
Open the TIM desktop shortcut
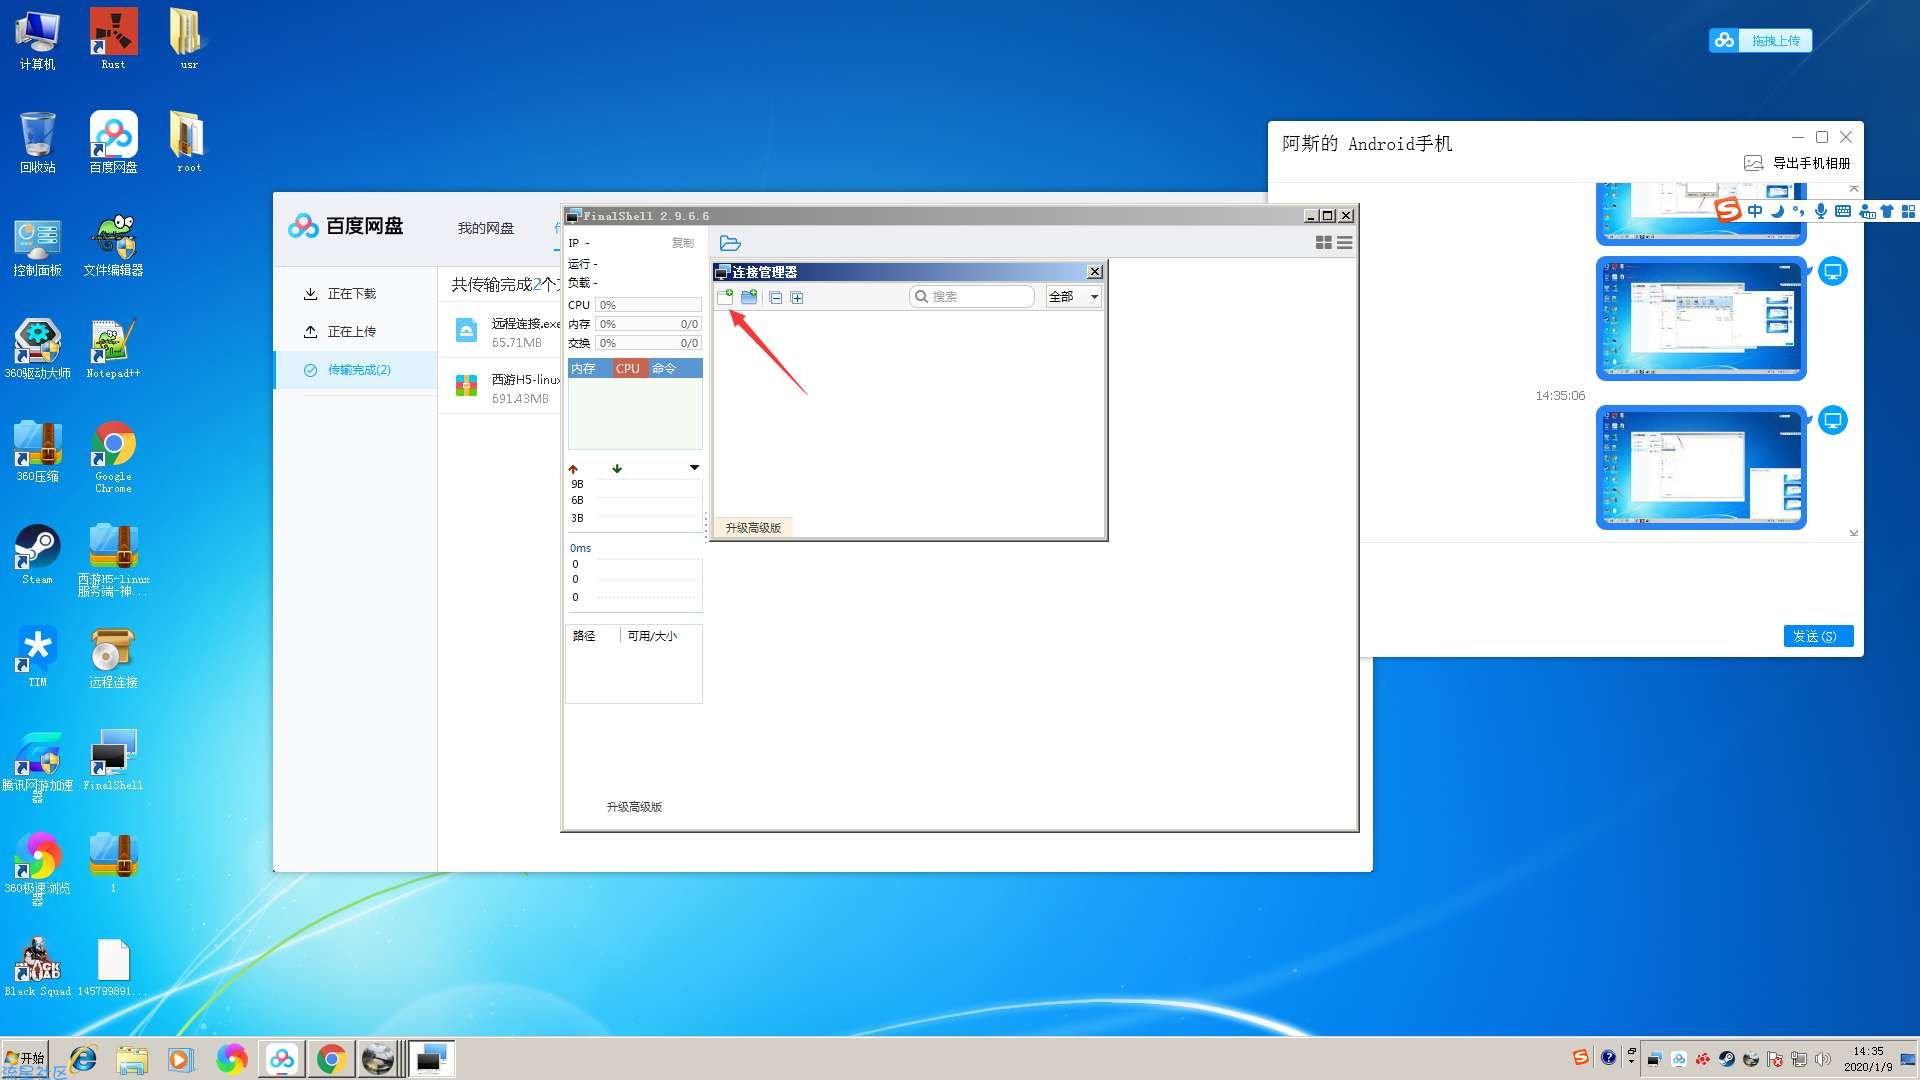(37, 658)
